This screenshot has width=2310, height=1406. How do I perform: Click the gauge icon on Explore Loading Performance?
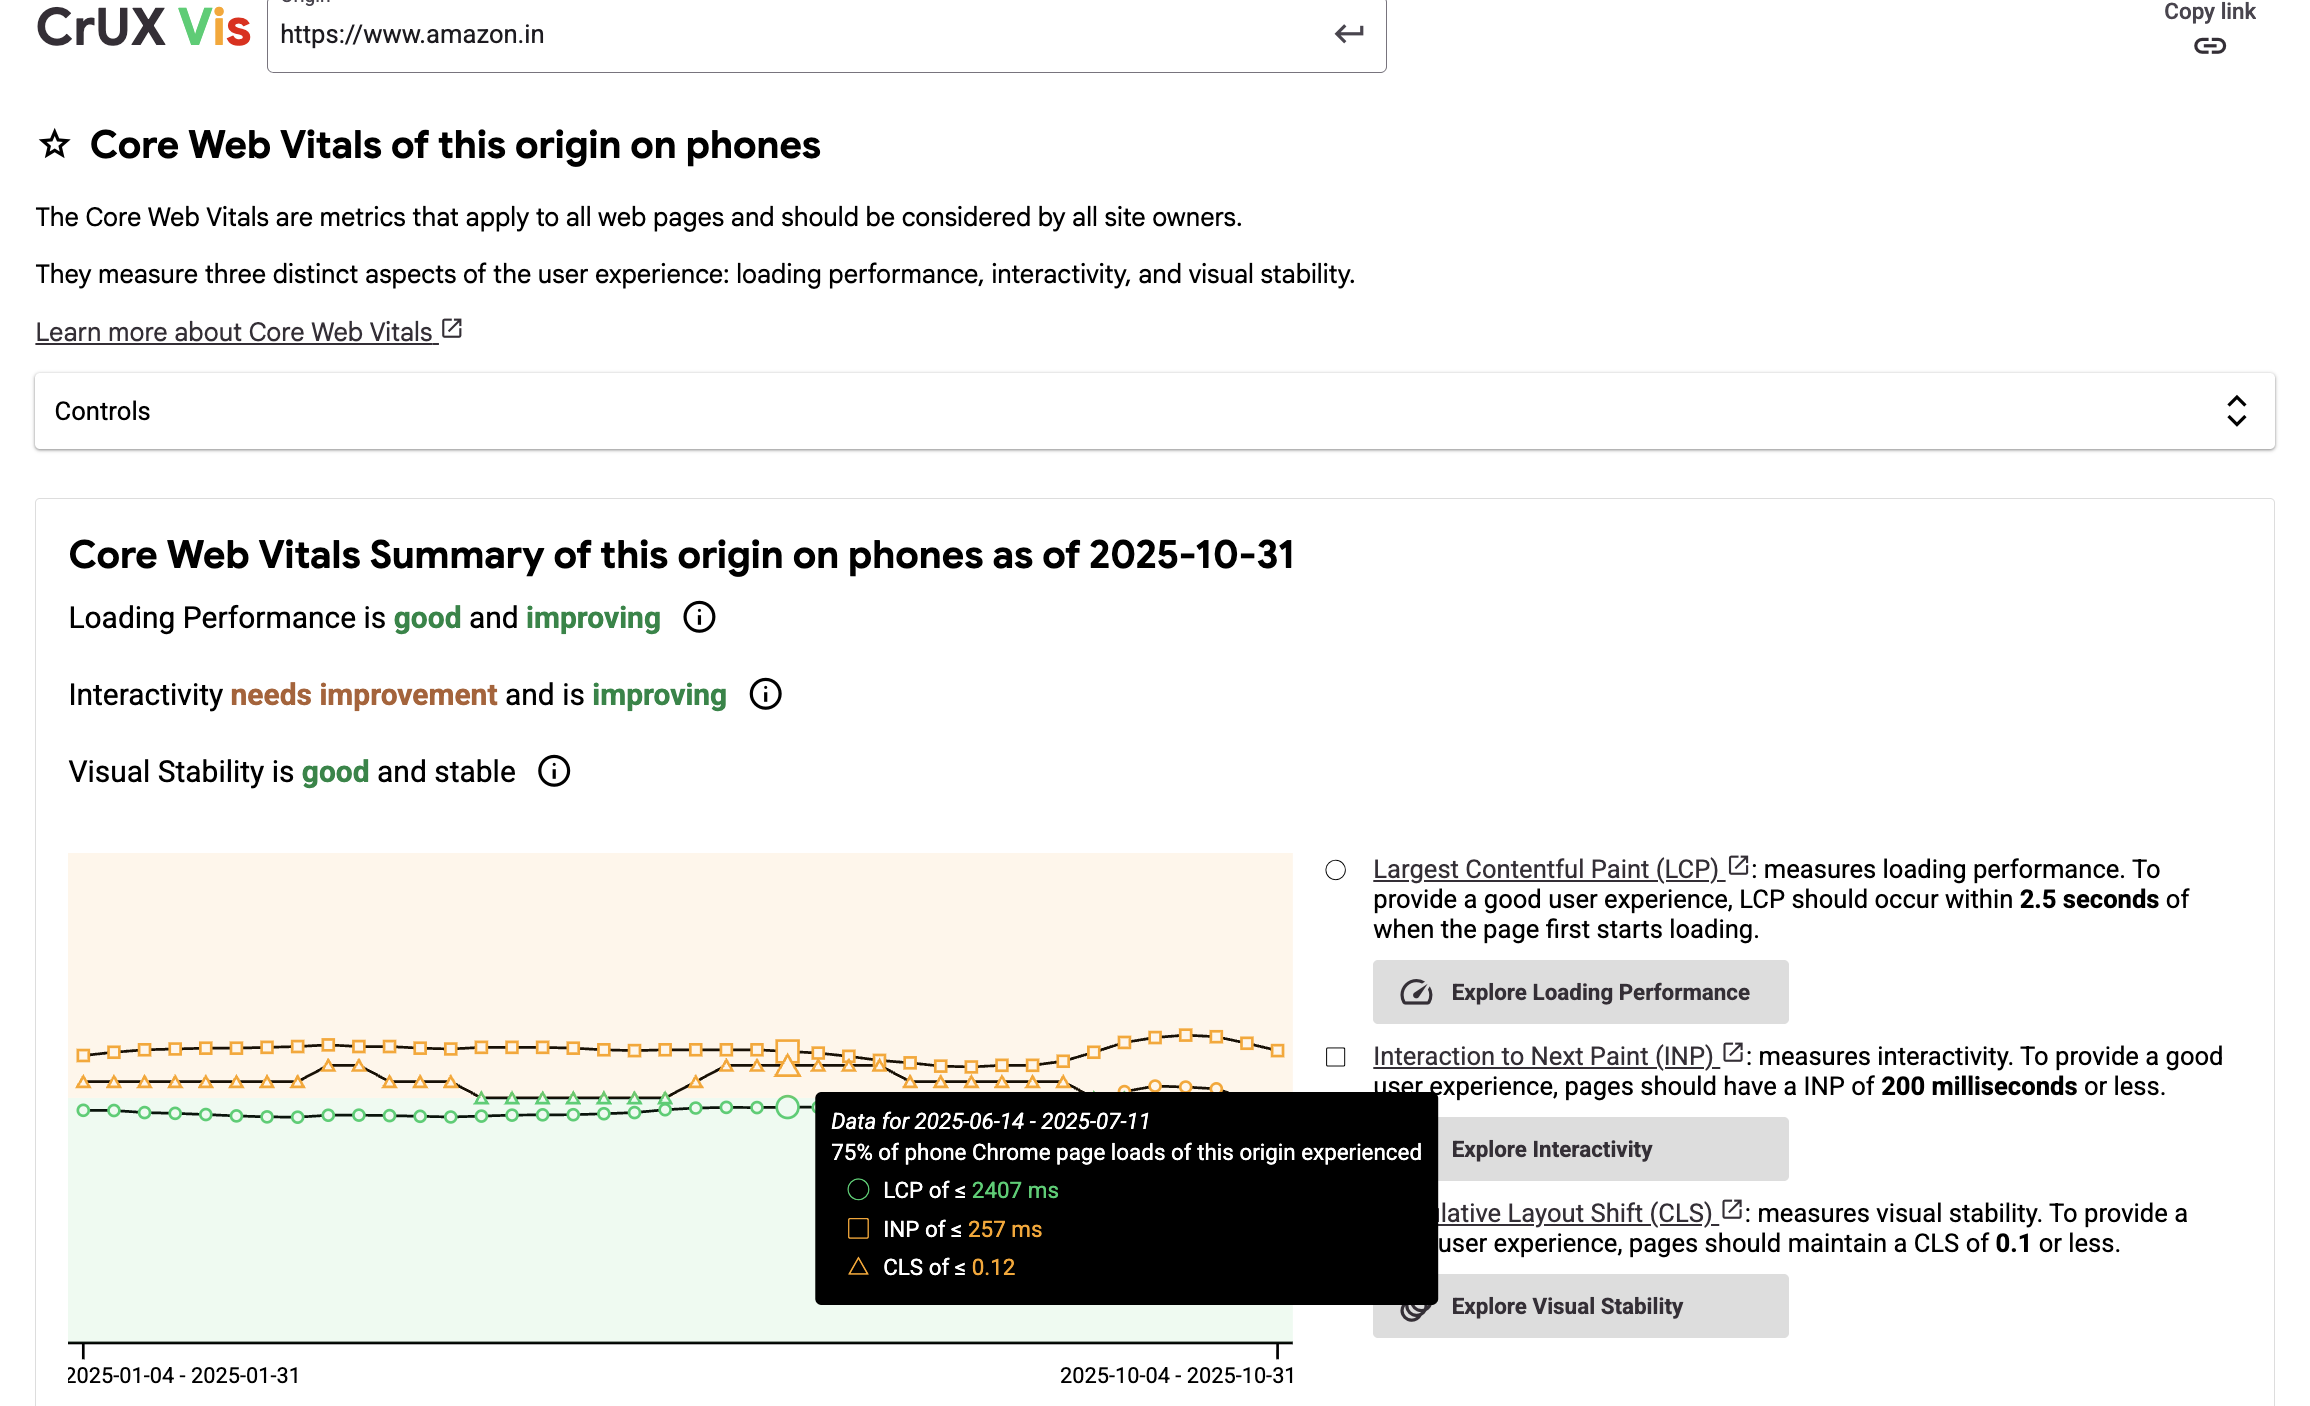click(x=1417, y=992)
